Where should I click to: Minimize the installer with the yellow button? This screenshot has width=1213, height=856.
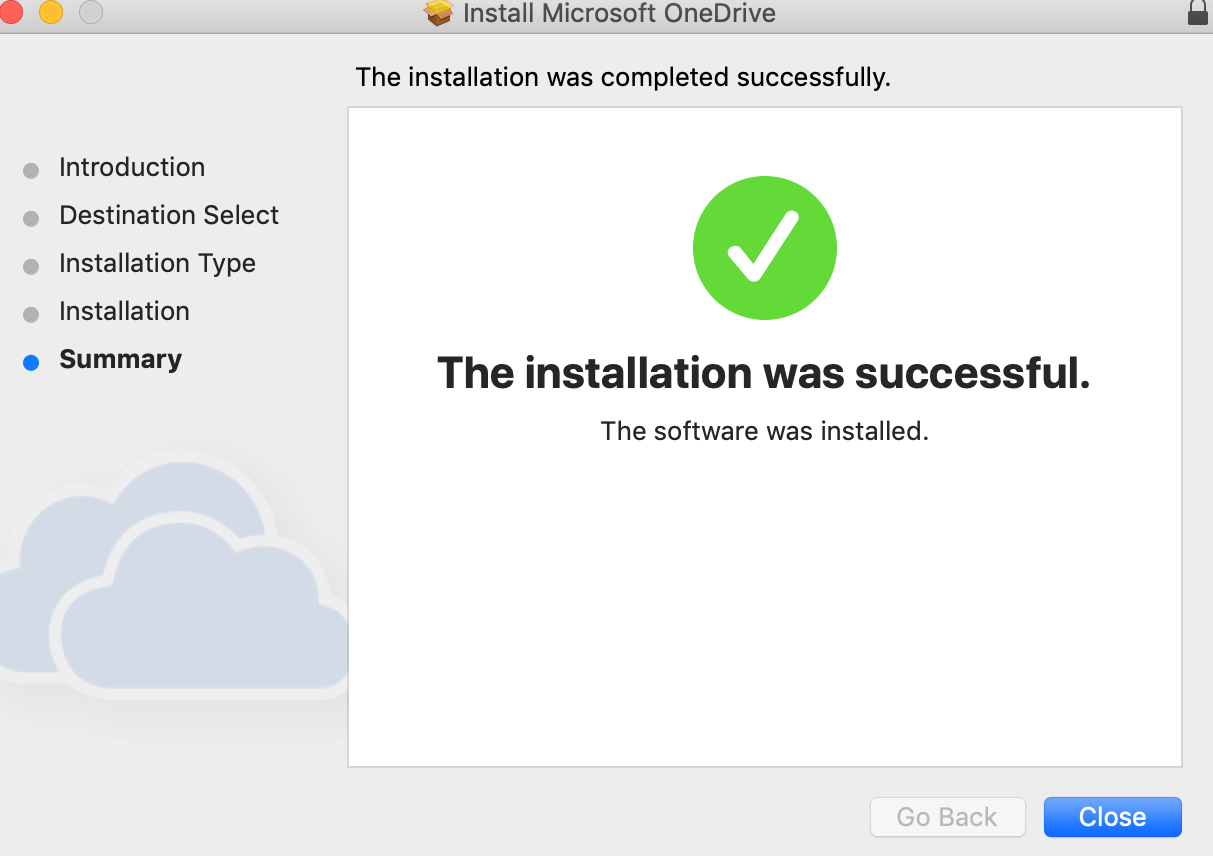pyautogui.click(x=50, y=12)
